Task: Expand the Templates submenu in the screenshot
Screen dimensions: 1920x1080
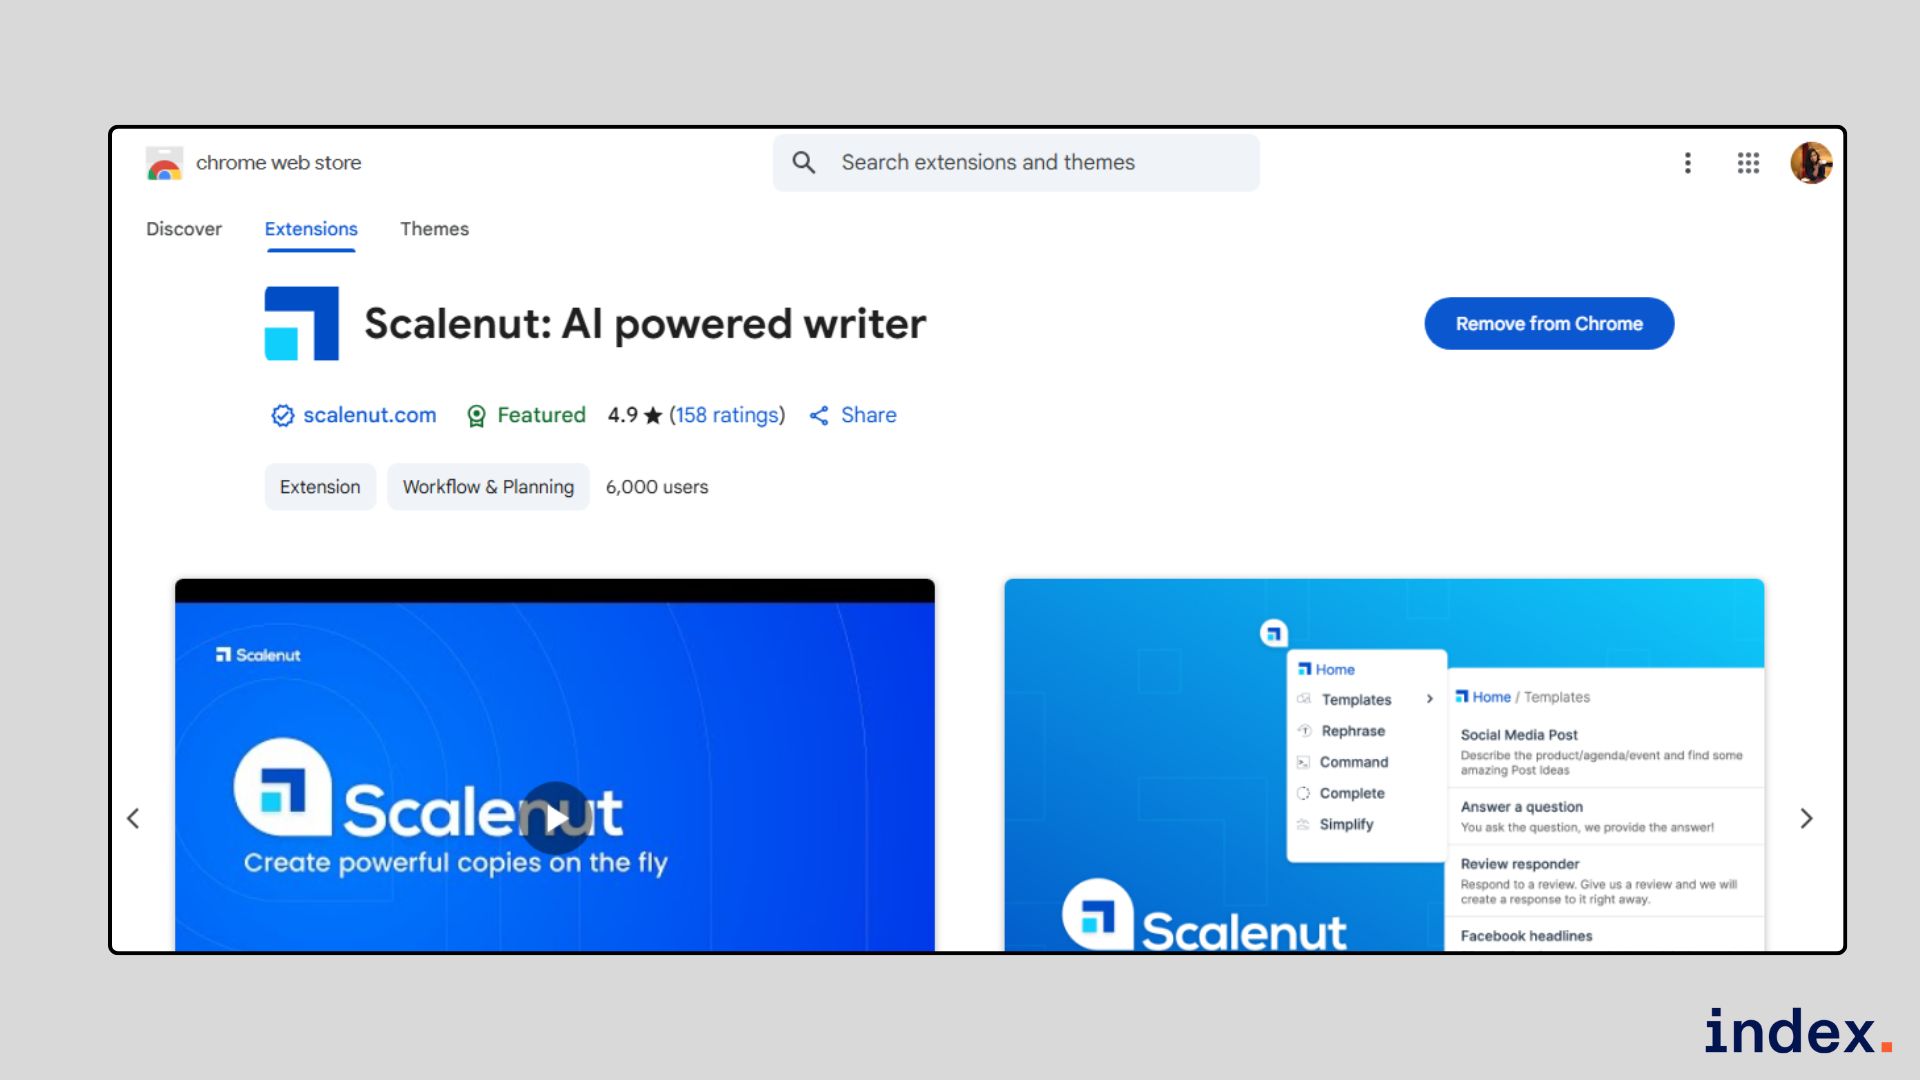Action: click(x=1428, y=699)
